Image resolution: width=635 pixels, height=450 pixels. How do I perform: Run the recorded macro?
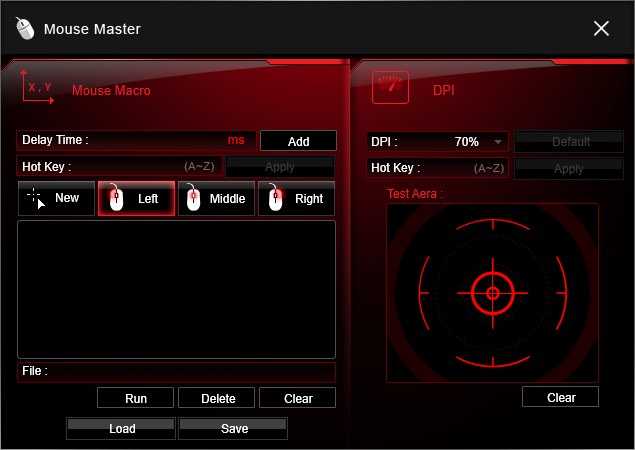coord(136,398)
